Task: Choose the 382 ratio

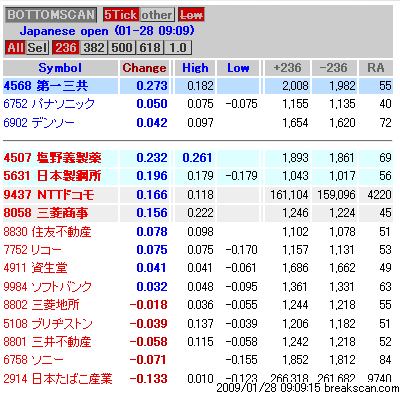Action: coord(94,48)
